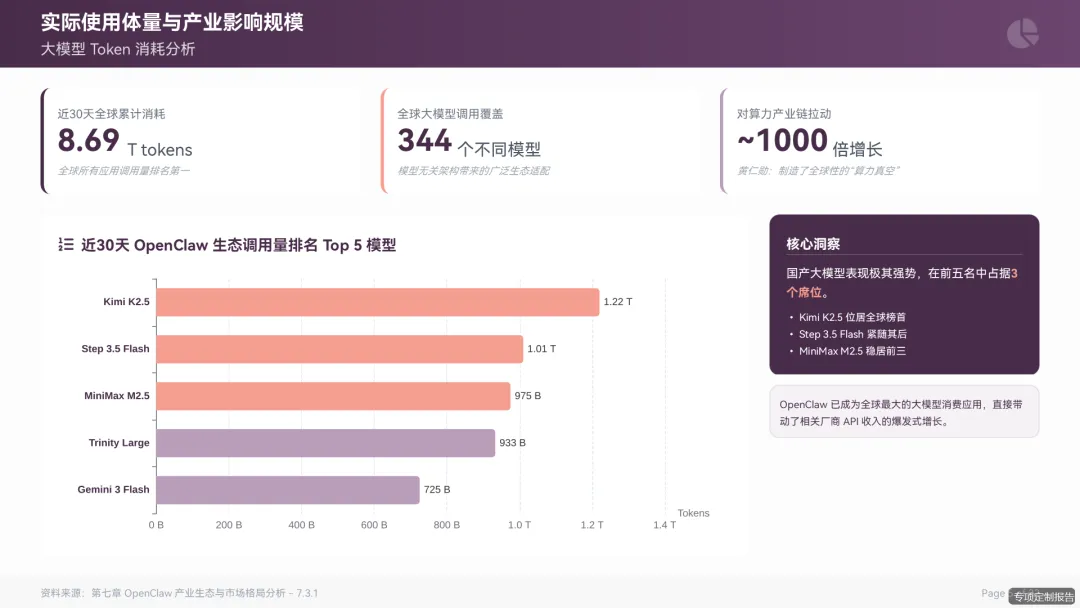Click the 'OpenClaw 已成为全球最大' note box

904,412
